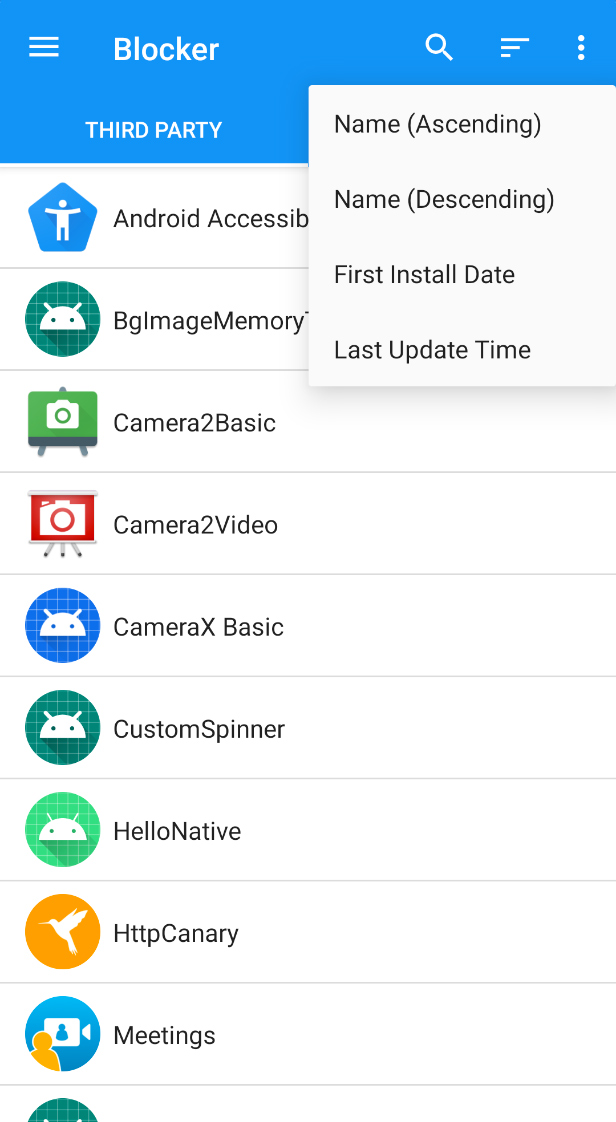
Task: Click the Camera2Basic green camera icon
Action: tap(62, 421)
